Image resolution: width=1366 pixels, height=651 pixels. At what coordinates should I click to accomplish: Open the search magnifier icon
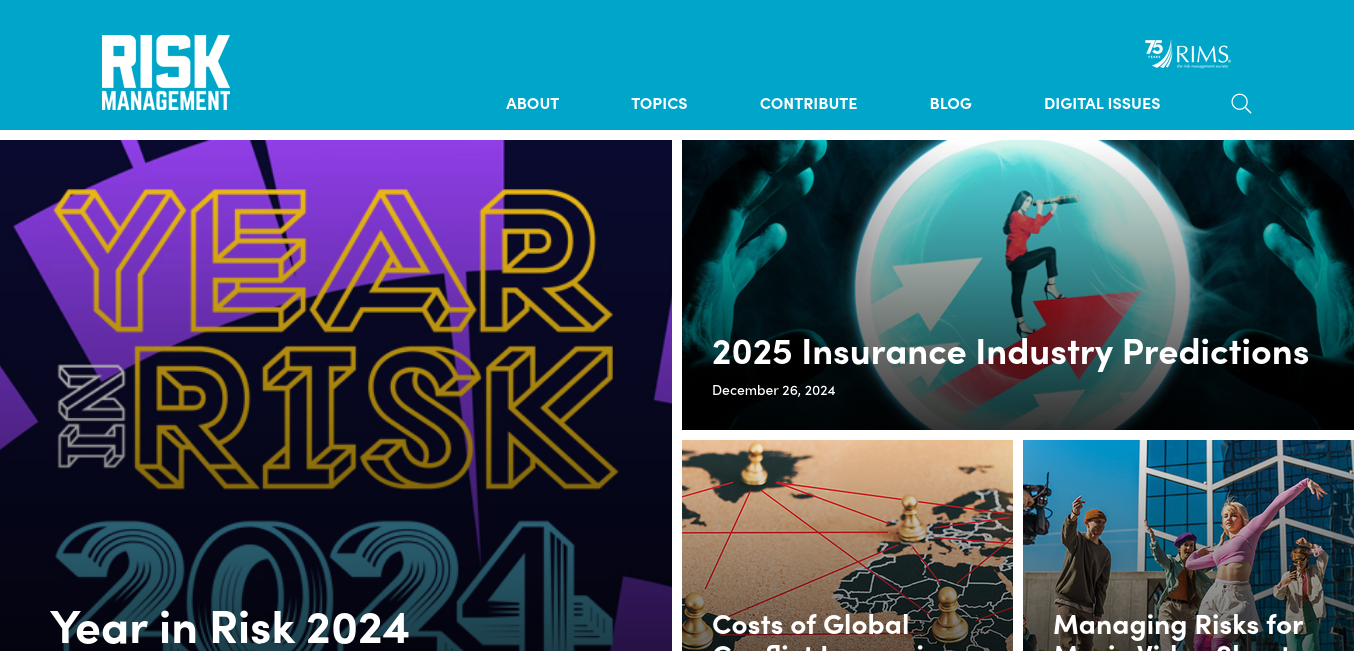point(1241,103)
